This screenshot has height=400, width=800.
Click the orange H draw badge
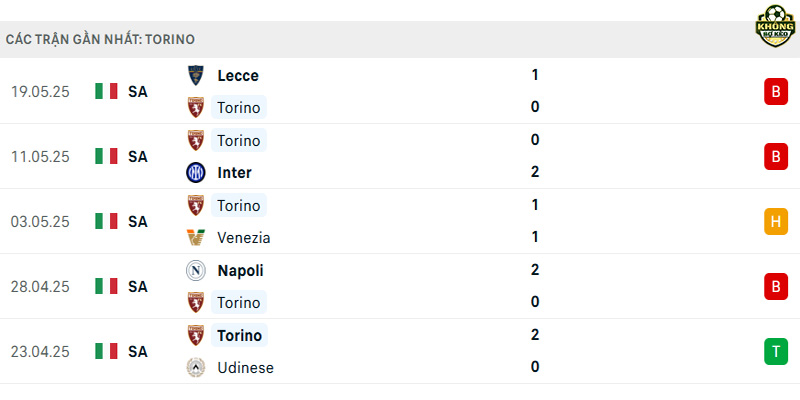(x=776, y=221)
